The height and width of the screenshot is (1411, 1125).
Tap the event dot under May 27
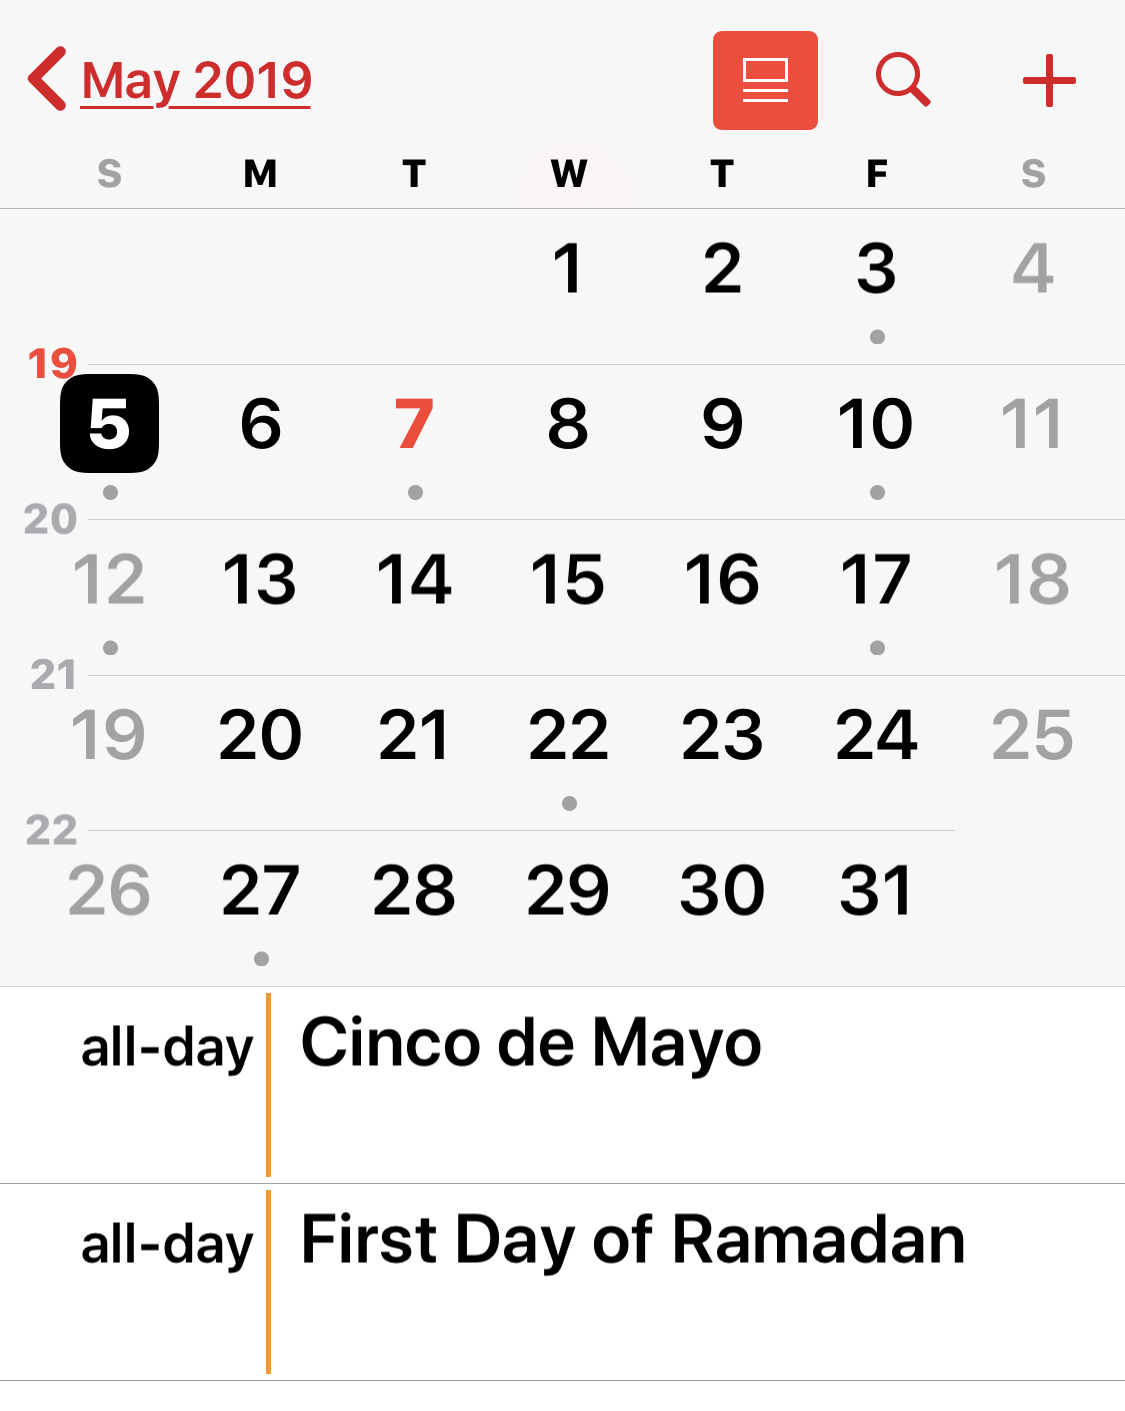click(x=261, y=957)
